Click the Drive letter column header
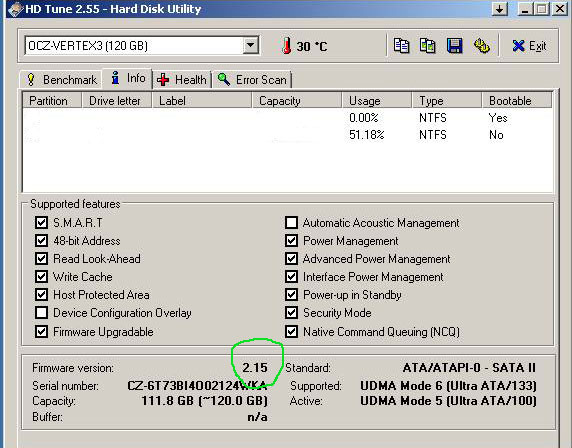This screenshot has height=448, width=572. [116, 101]
